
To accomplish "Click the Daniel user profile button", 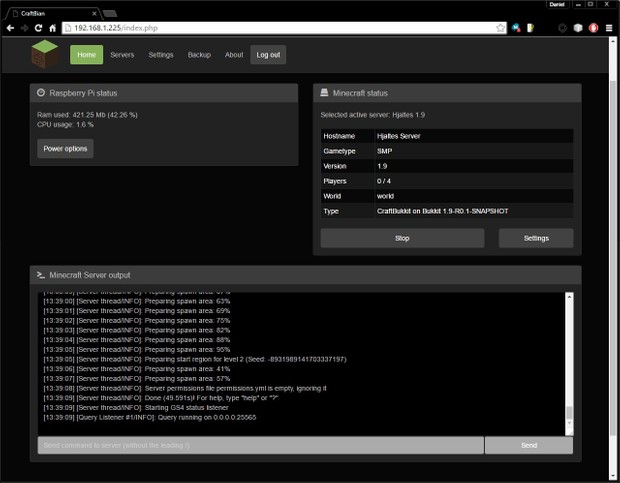I will click(557, 4).
